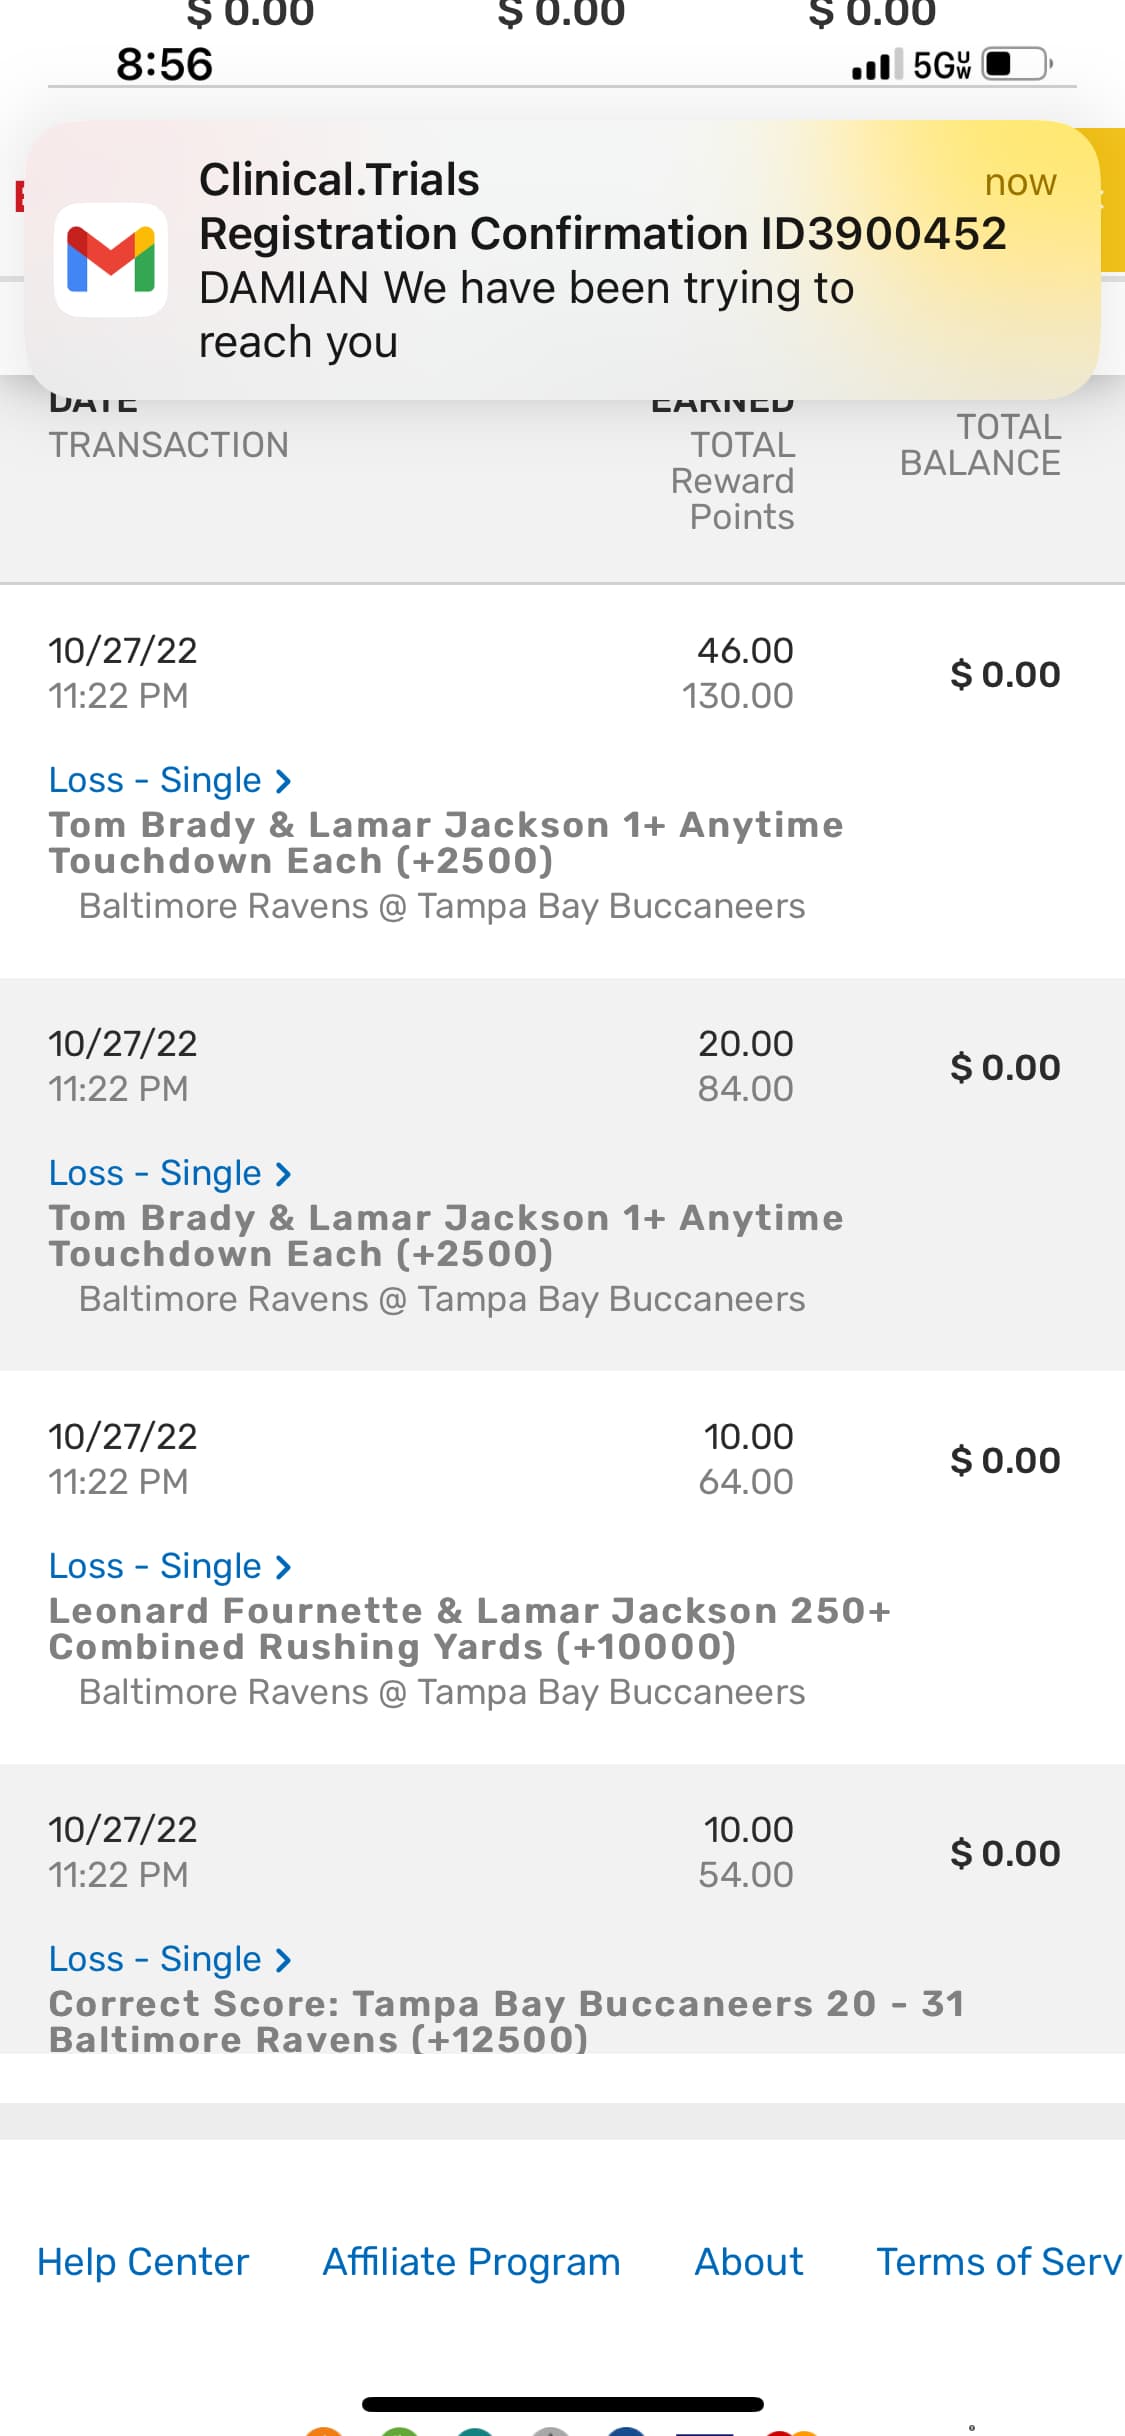Open Loss - Single link for the 20.00 bet
The width and height of the screenshot is (1125, 2436).
[x=156, y=1173]
